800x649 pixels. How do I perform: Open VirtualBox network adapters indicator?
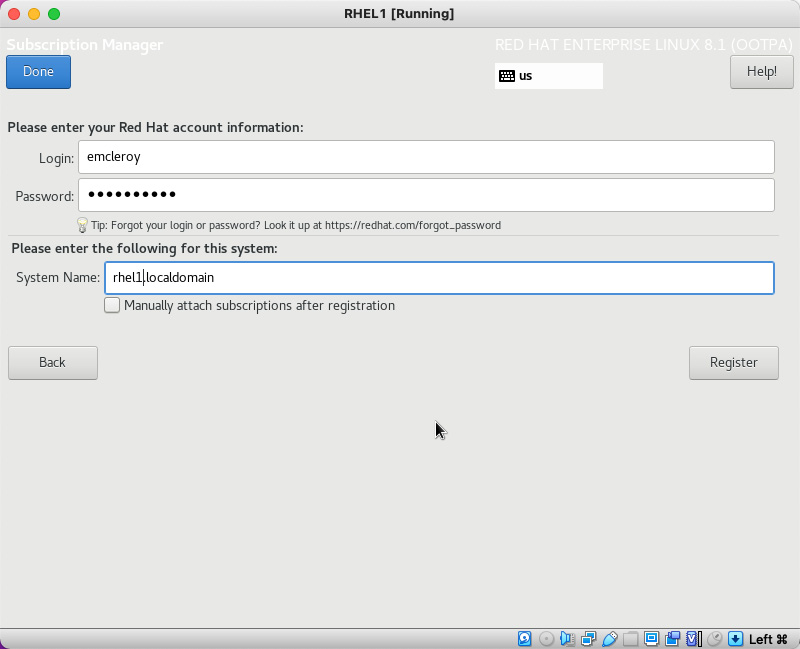click(588, 639)
